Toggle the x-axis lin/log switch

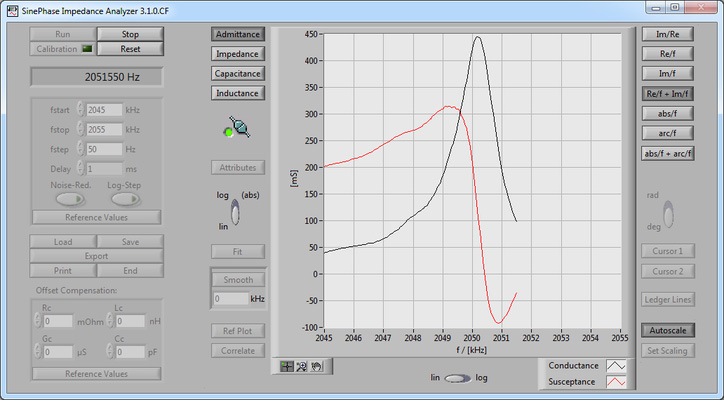point(459,379)
